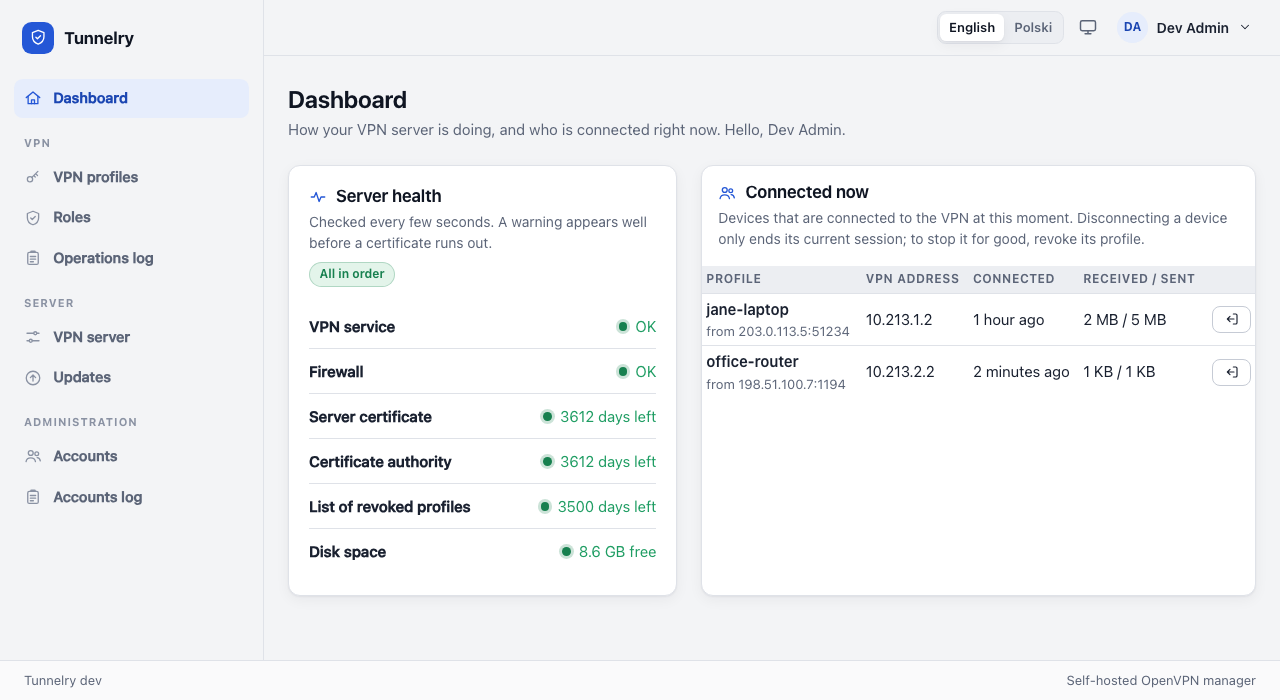This screenshot has height=700, width=1280.
Task: Click the office-router profile name
Action: [752, 362]
